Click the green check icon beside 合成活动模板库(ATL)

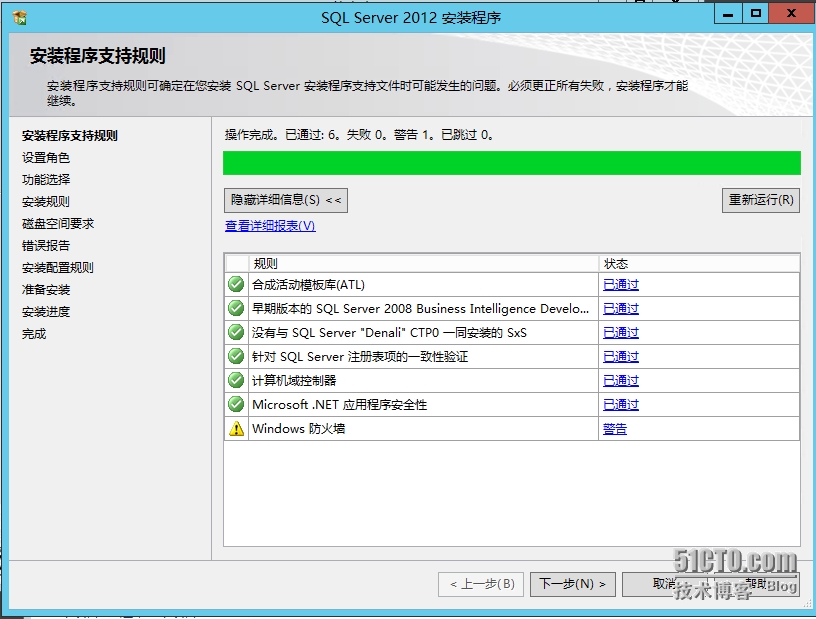tap(235, 284)
